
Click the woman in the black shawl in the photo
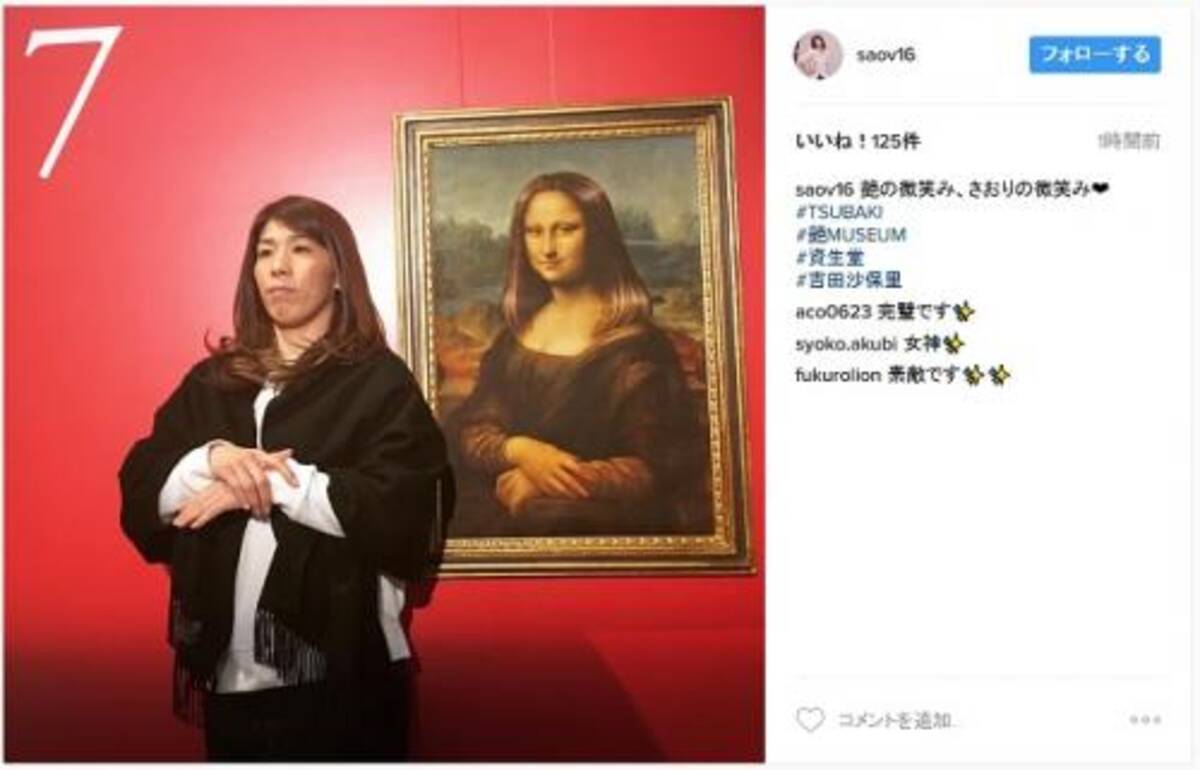285,480
